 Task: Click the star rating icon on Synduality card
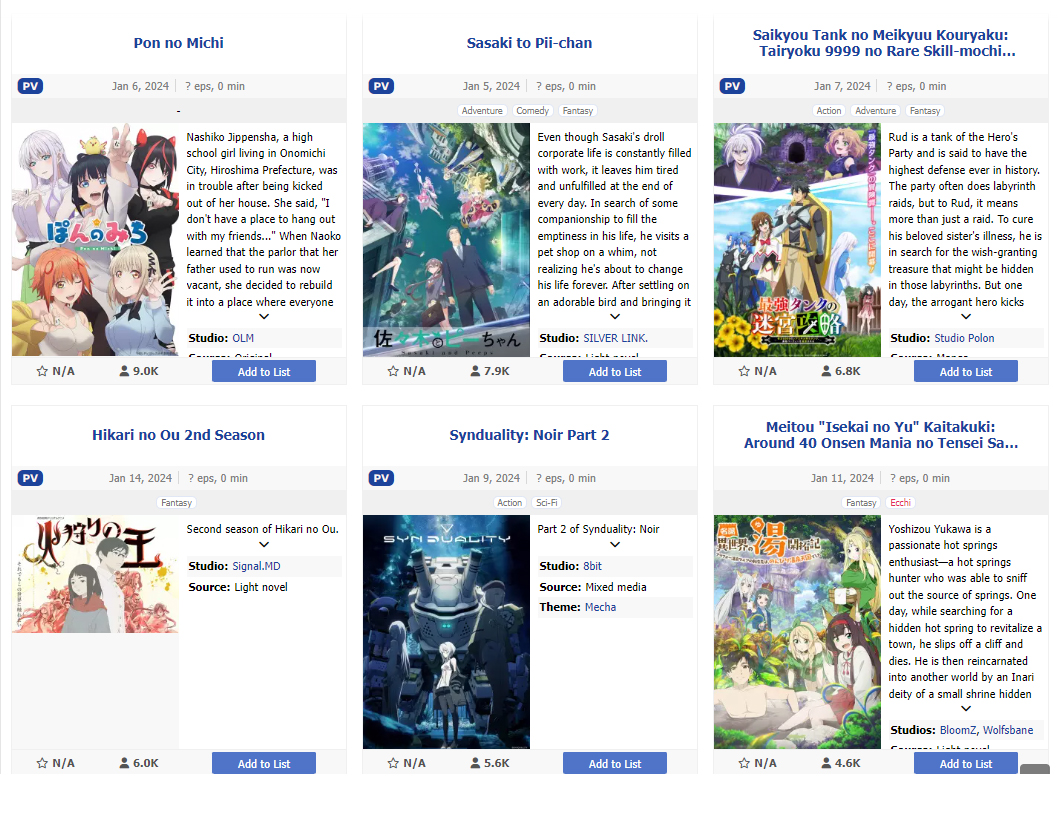pyautogui.click(x=393, y=763)
